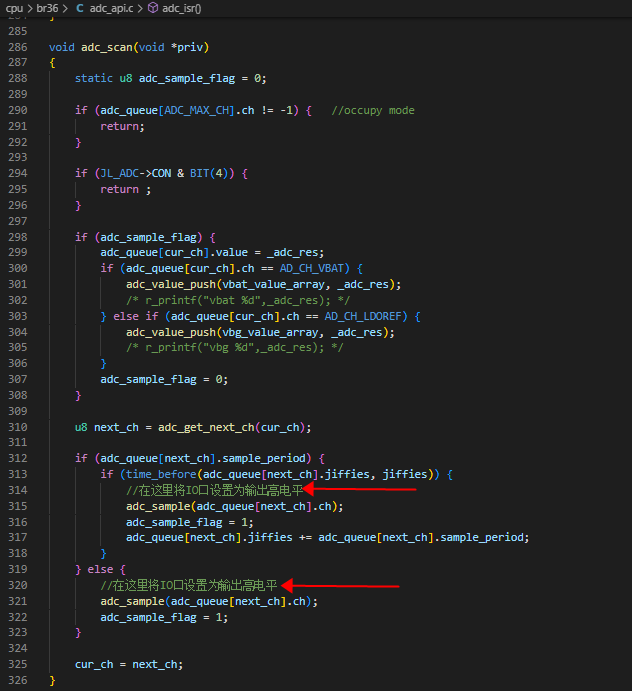
Task: Click the cube symbol icon before adc_isr()
Action: (153, 8)
